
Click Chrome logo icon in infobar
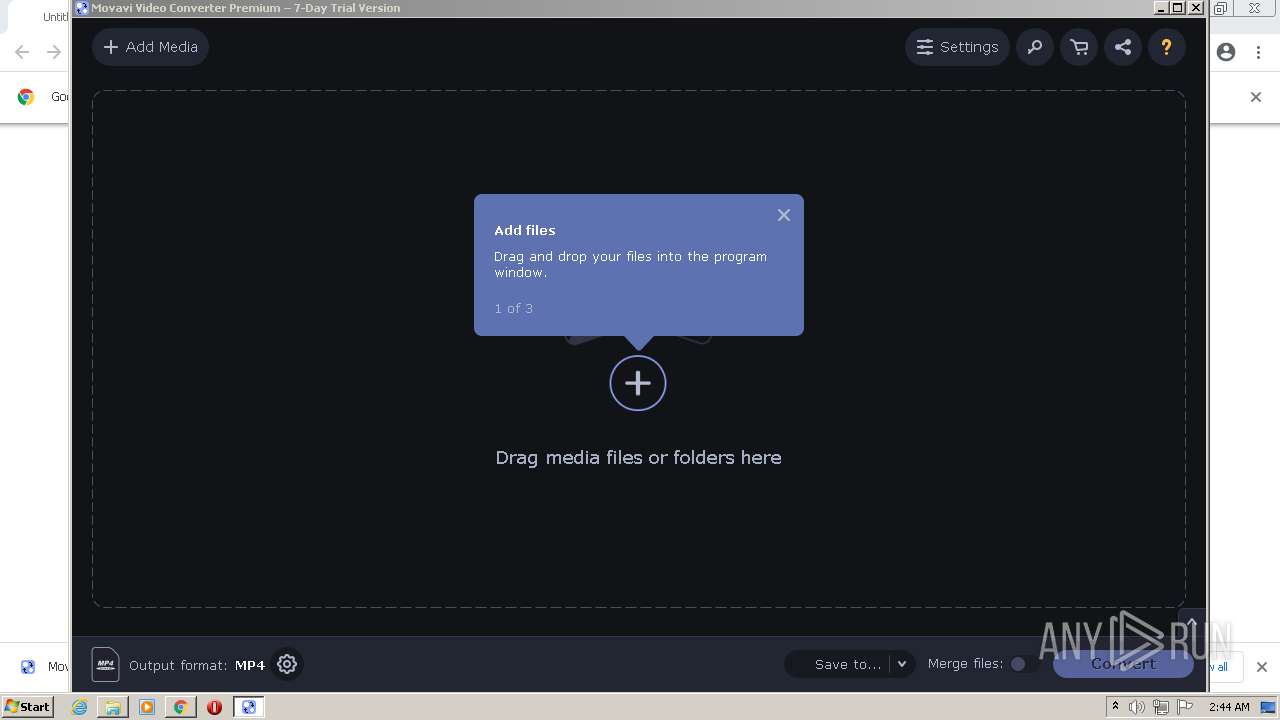[x=26, y=97]
